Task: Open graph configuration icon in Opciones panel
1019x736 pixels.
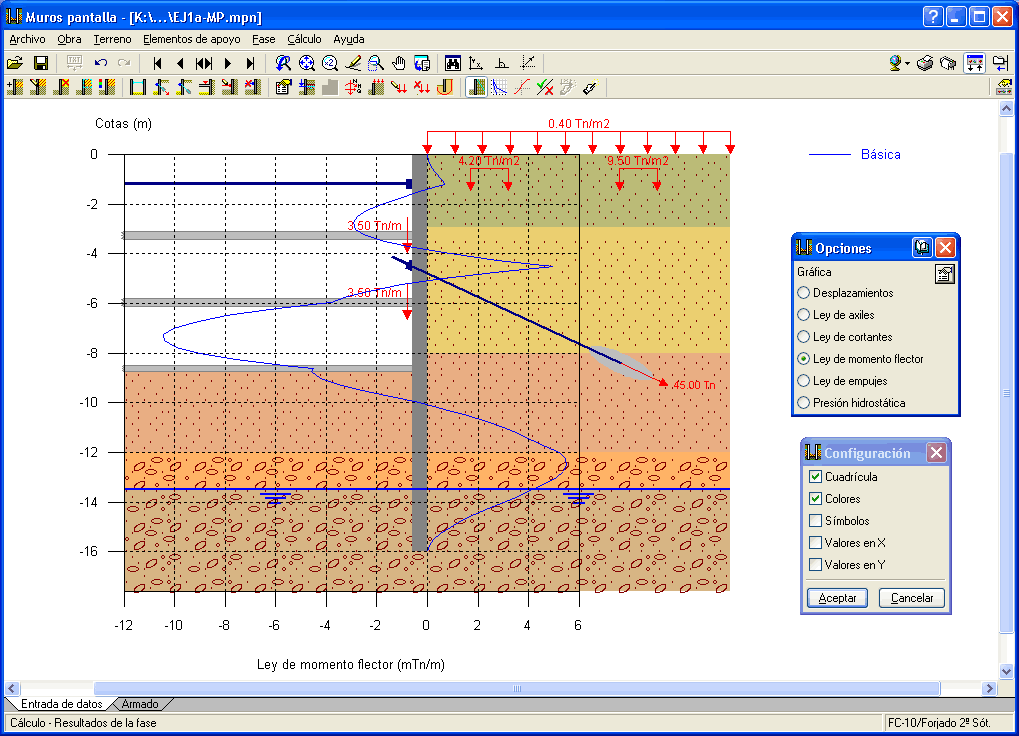Action: [944, 275]
